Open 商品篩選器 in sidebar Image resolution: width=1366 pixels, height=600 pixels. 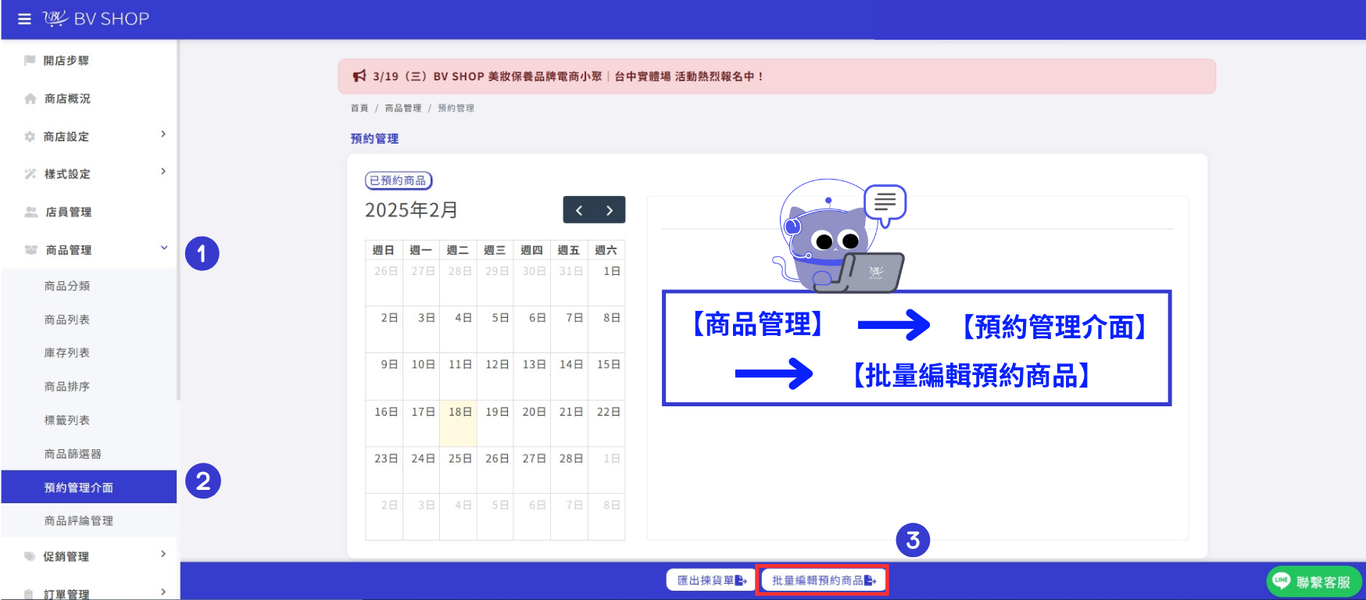73,454
